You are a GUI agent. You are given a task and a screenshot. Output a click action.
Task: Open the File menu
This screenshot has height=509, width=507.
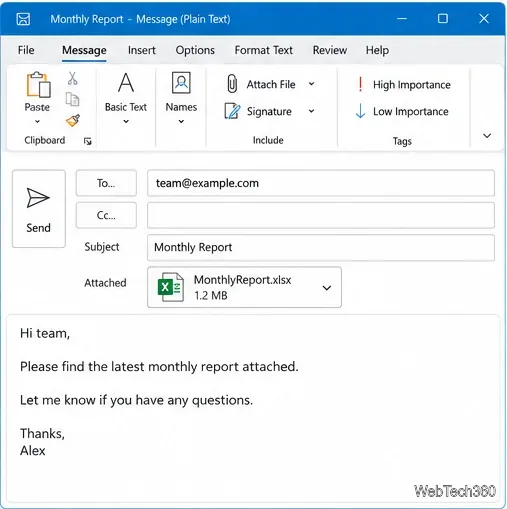(x=26, y=50)
